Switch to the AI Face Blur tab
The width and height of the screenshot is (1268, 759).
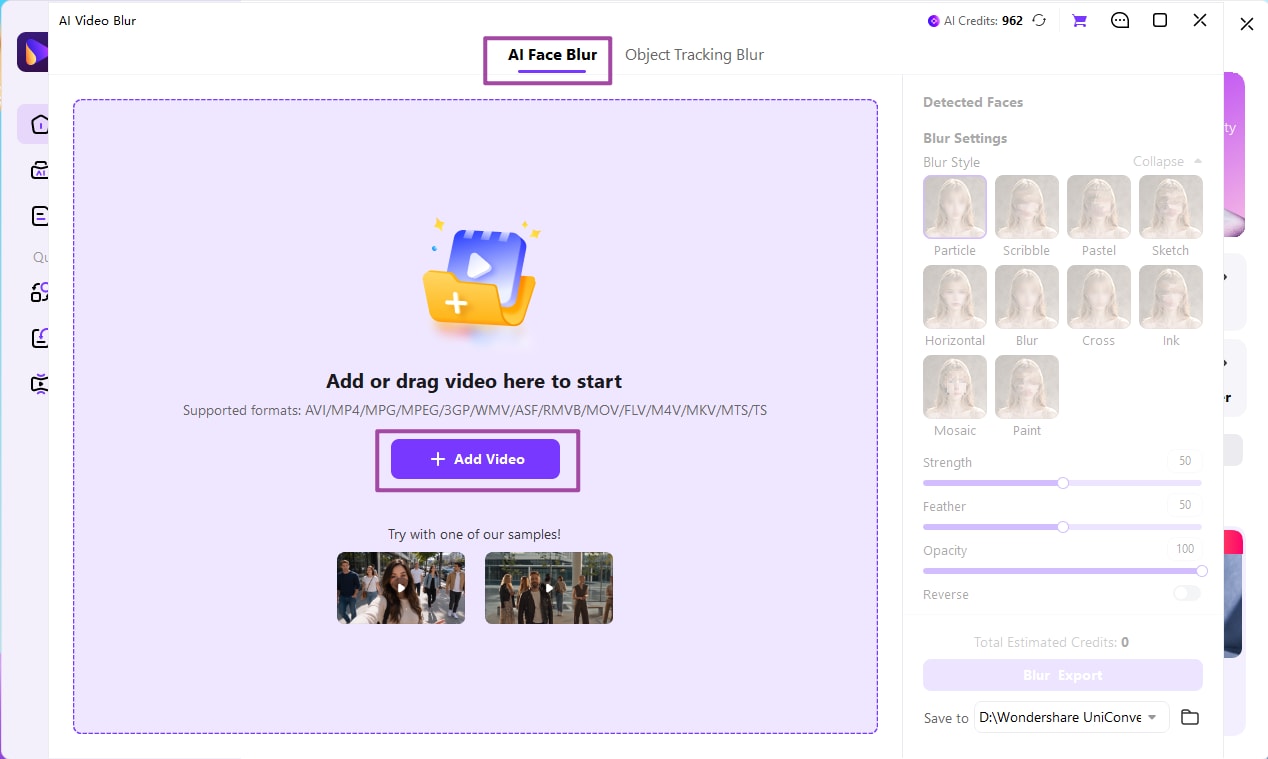[x=552, y=55]
